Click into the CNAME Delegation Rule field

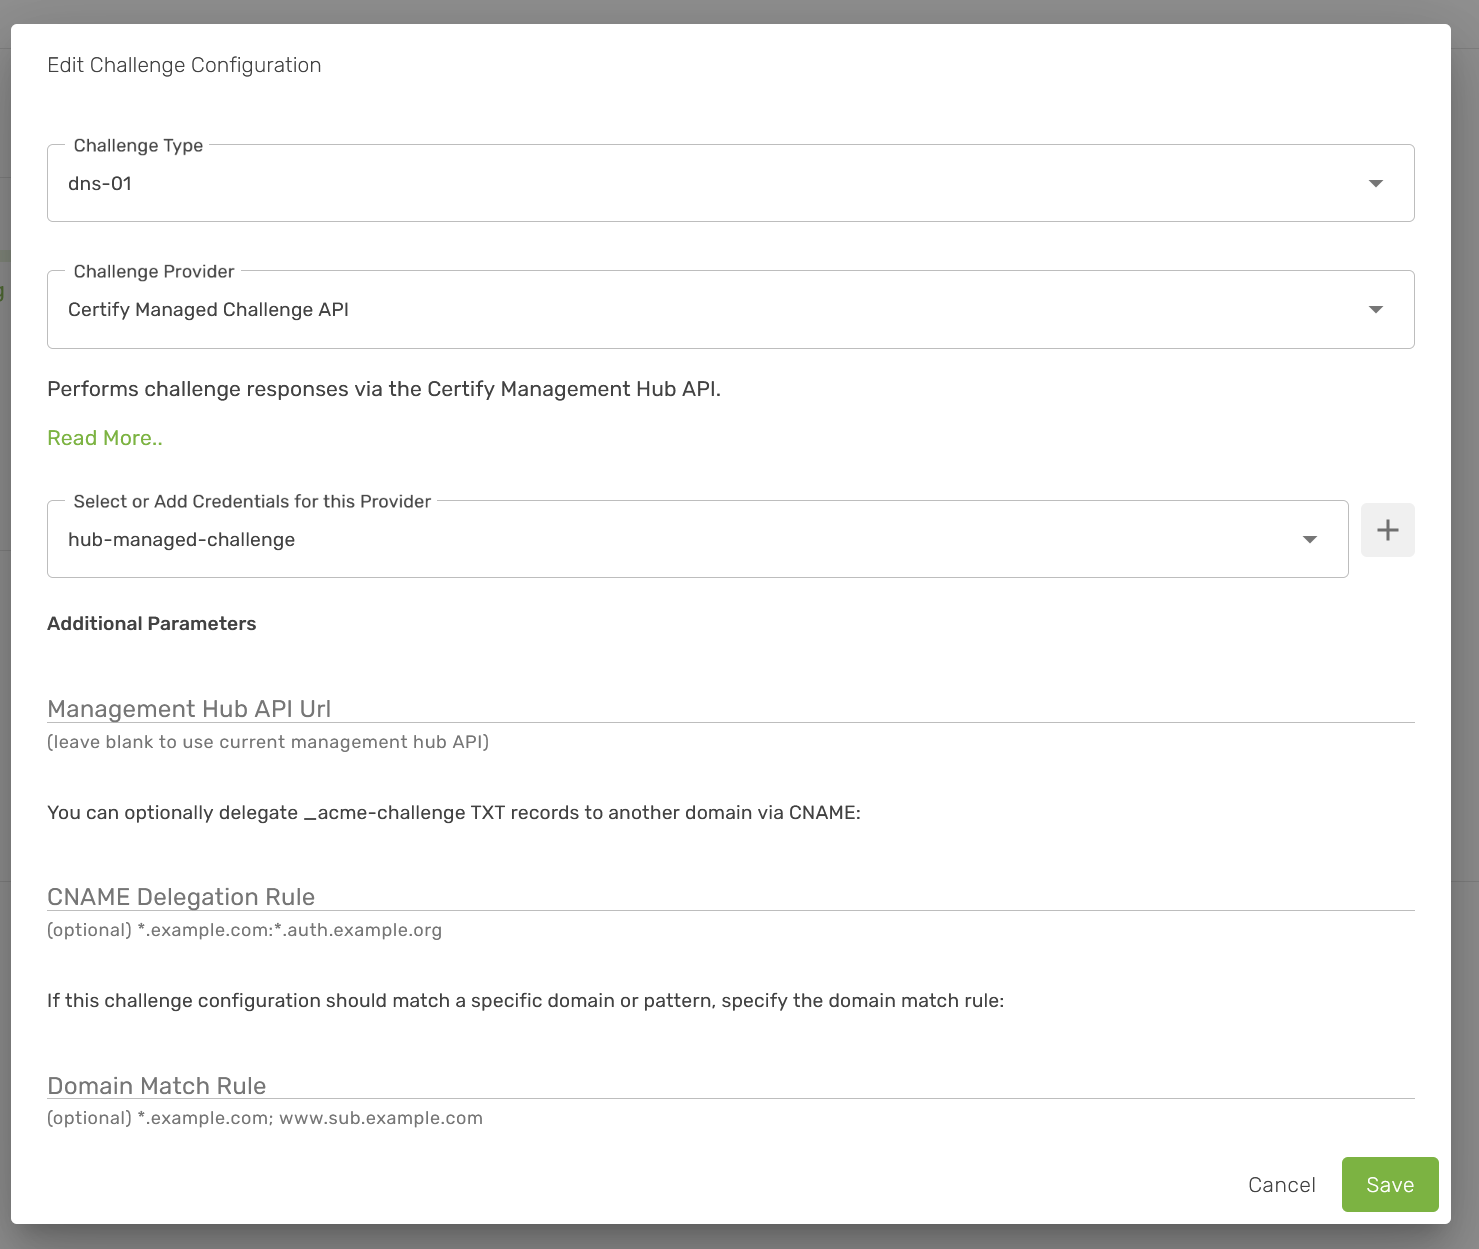click(x=730, y=896)
